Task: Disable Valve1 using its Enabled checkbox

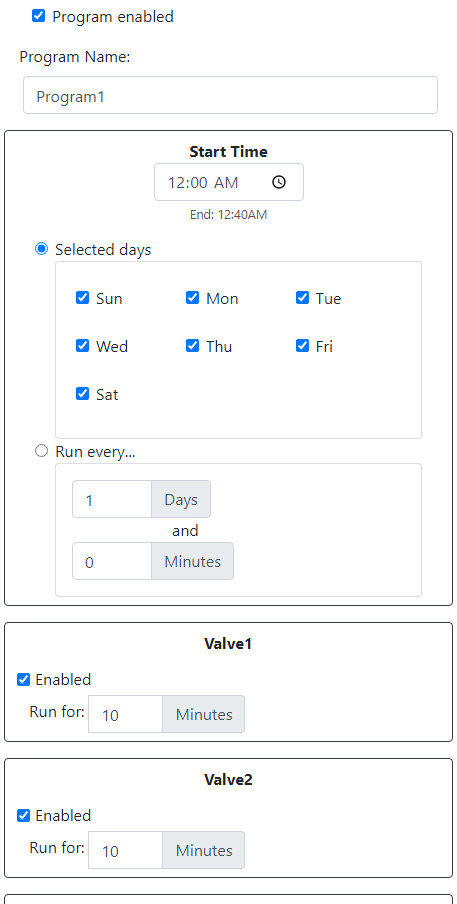Action: [24, 680]
